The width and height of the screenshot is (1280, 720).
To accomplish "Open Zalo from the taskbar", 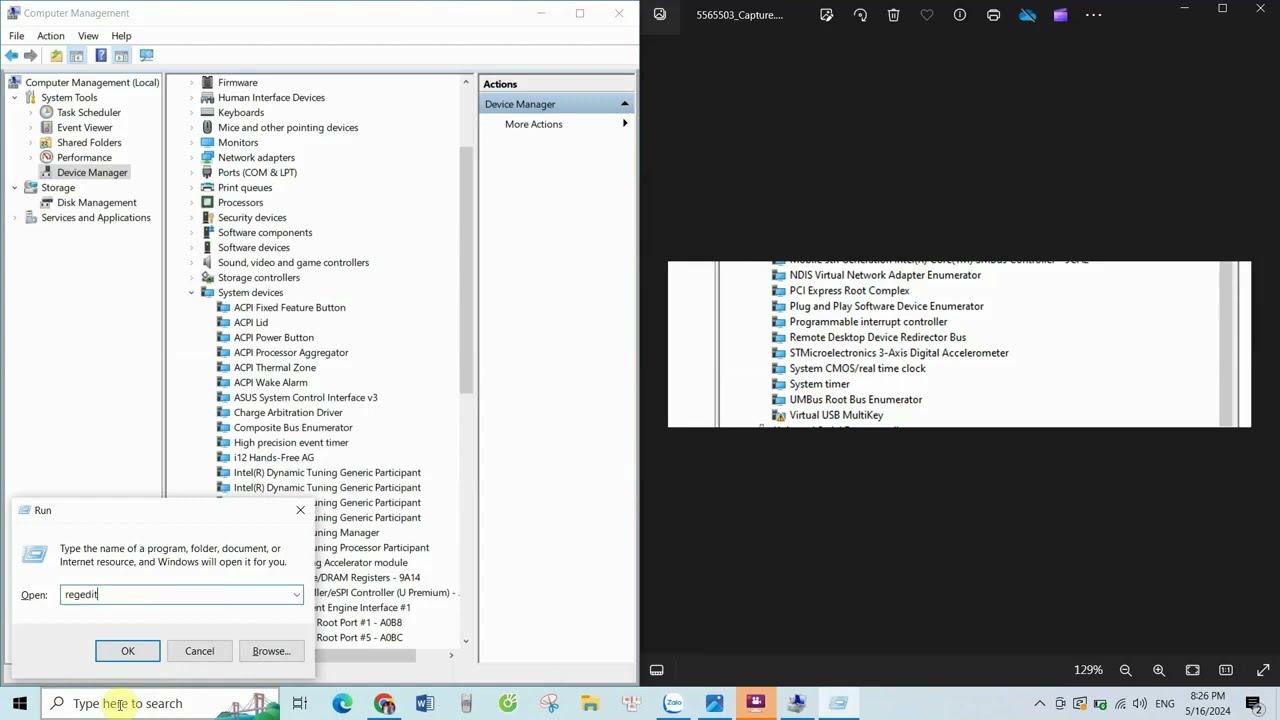I will pos(673,703).
